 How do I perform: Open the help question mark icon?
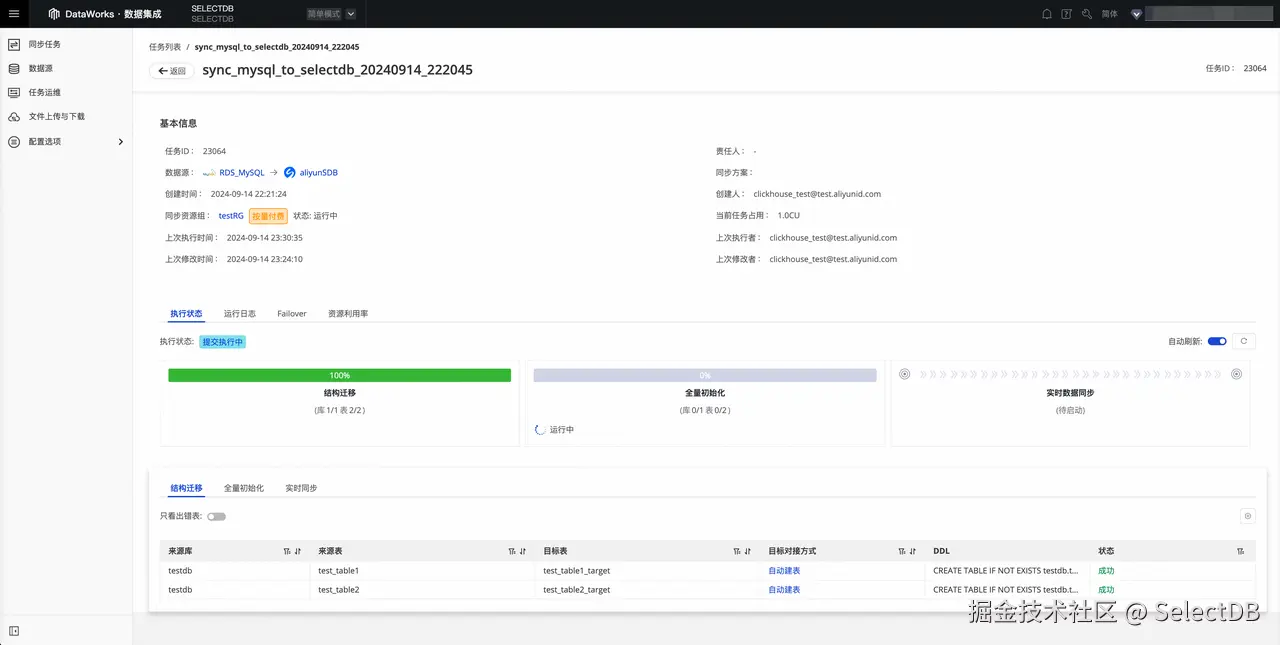point(1066,14)
